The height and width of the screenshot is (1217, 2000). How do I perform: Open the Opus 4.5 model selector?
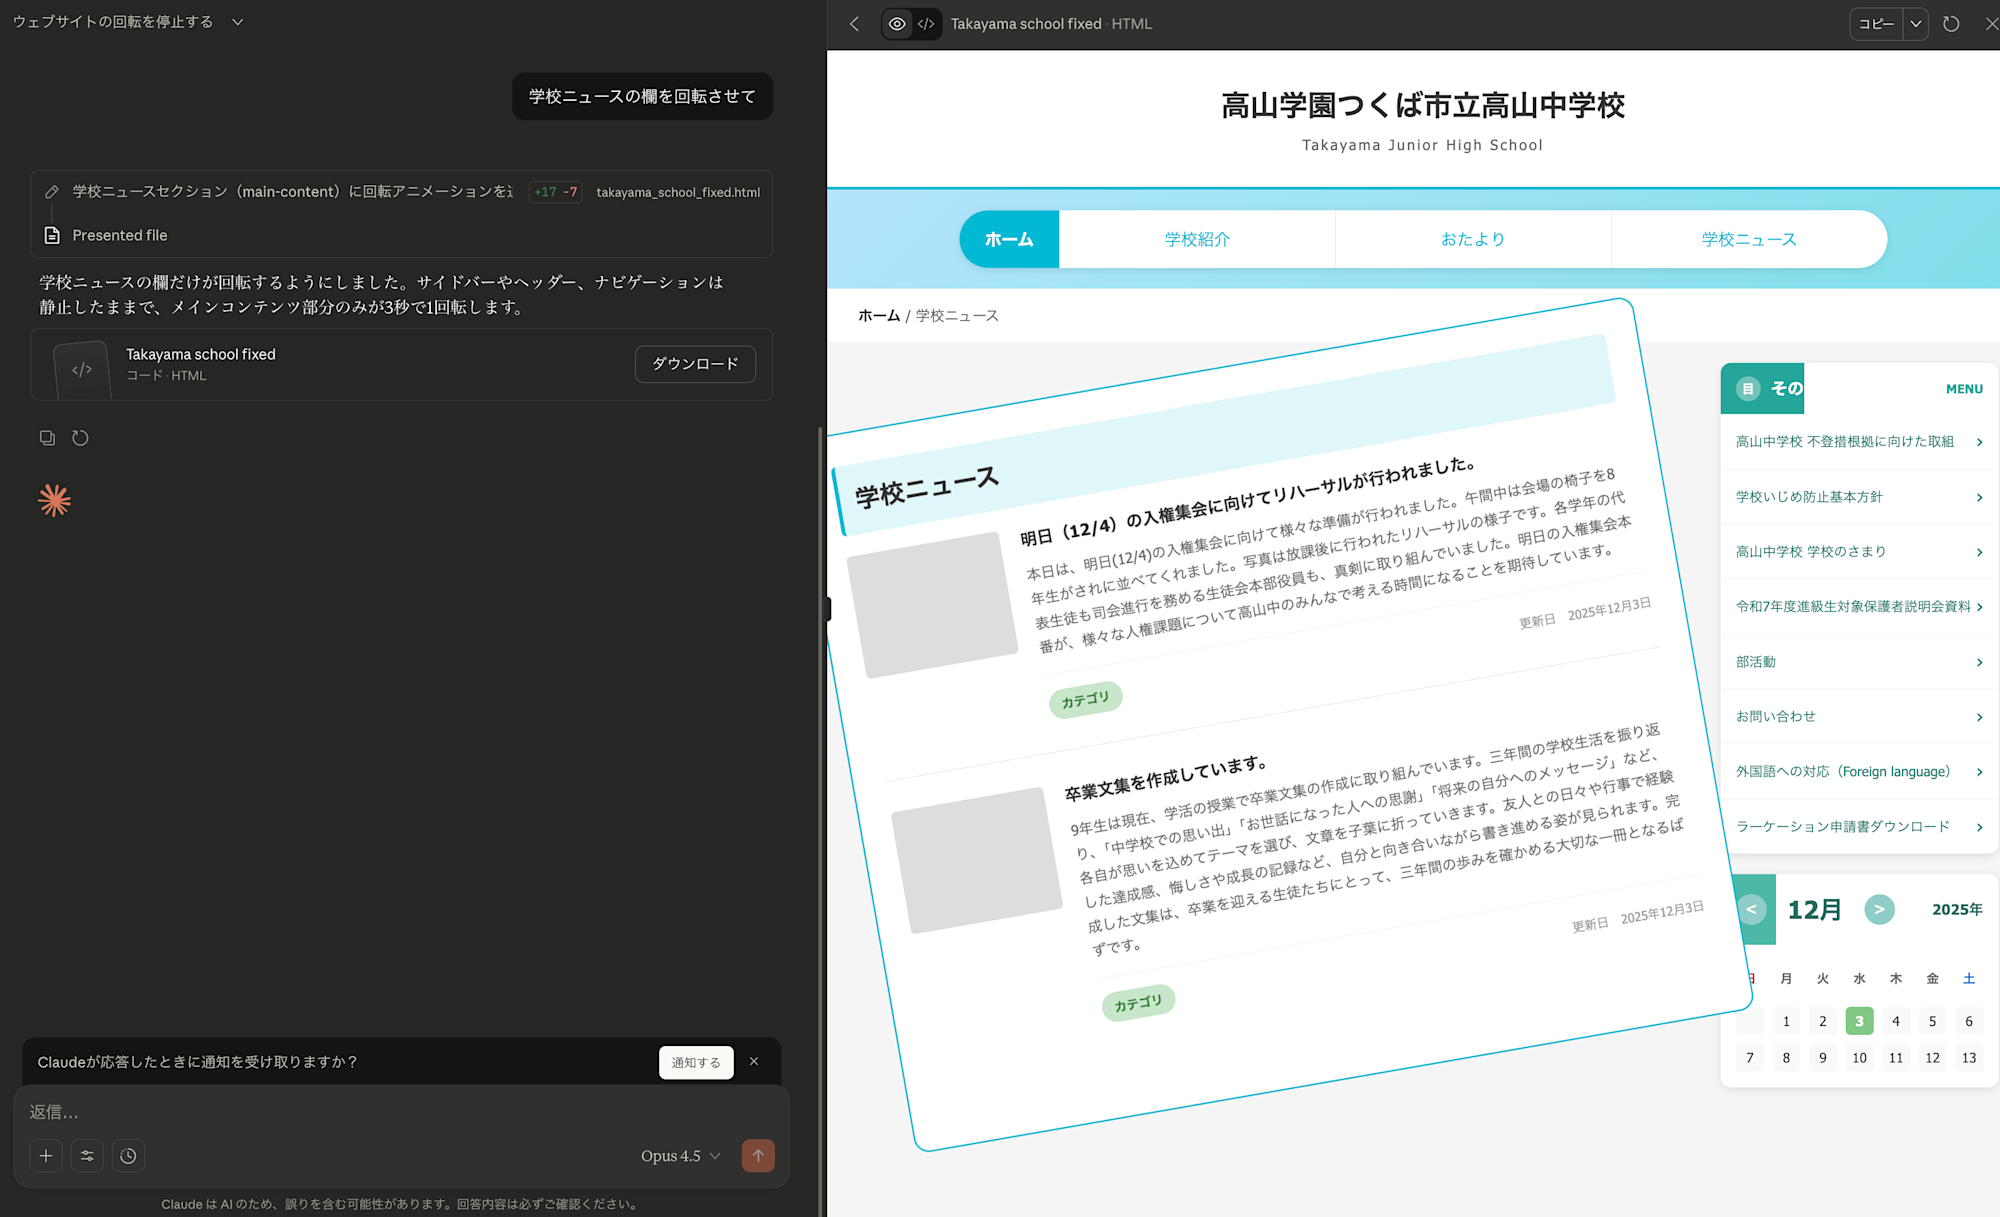coord(680,1156)
